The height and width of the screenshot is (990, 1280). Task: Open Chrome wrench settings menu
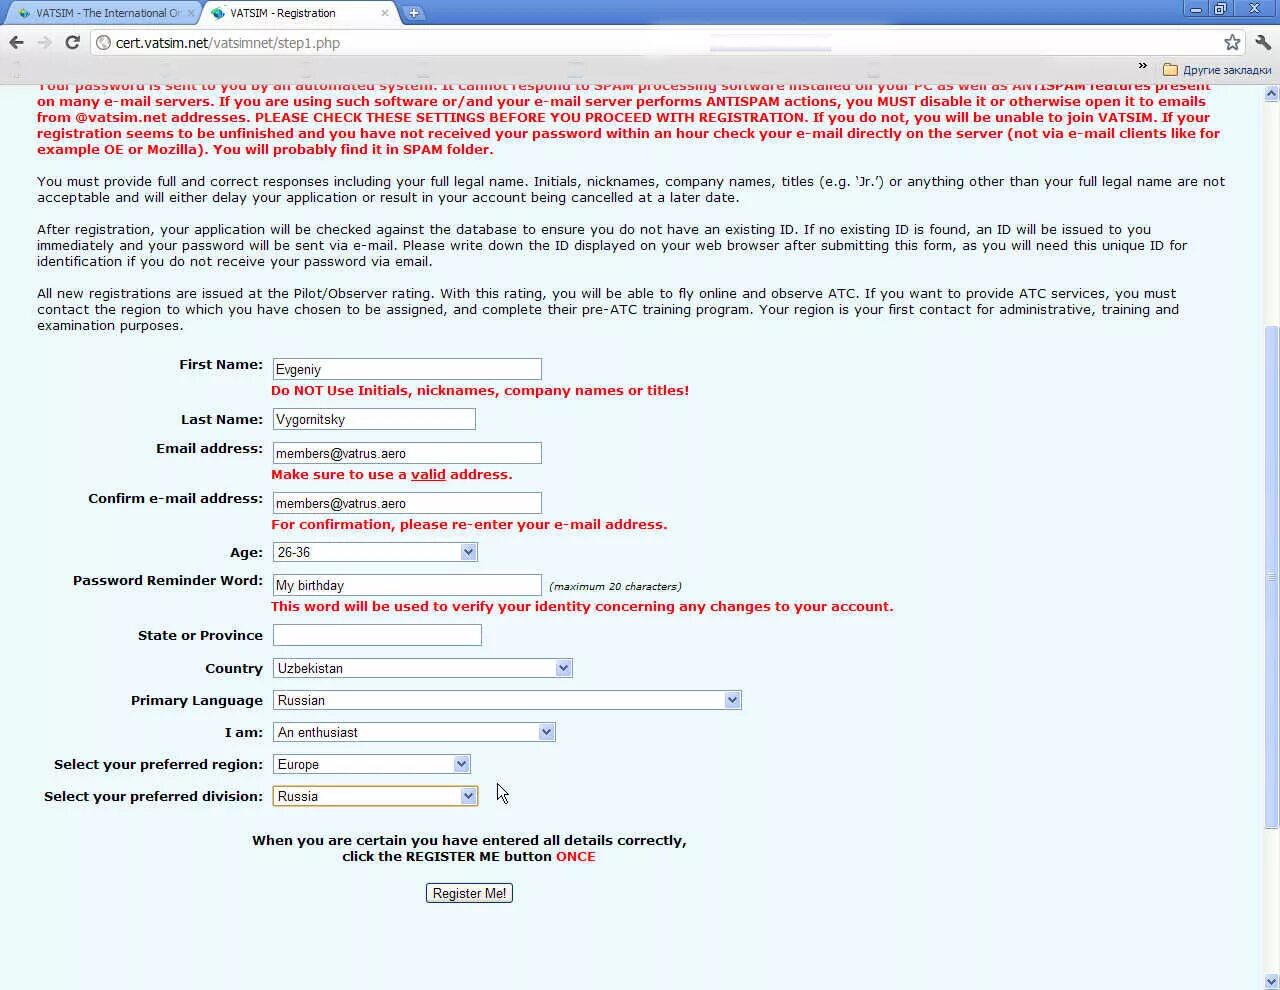click(x=1263, y=42)
